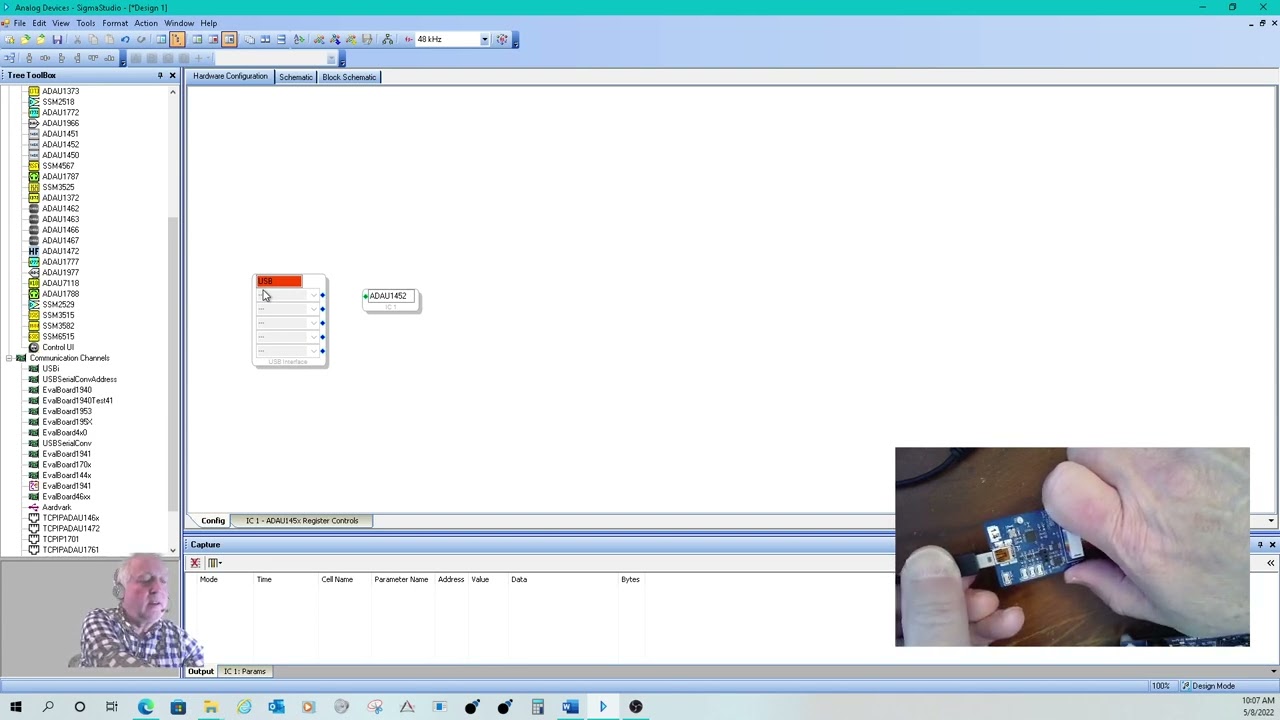Click the Save floppy disk icon
Screen dimensions: 1280x720
point(57,40)
